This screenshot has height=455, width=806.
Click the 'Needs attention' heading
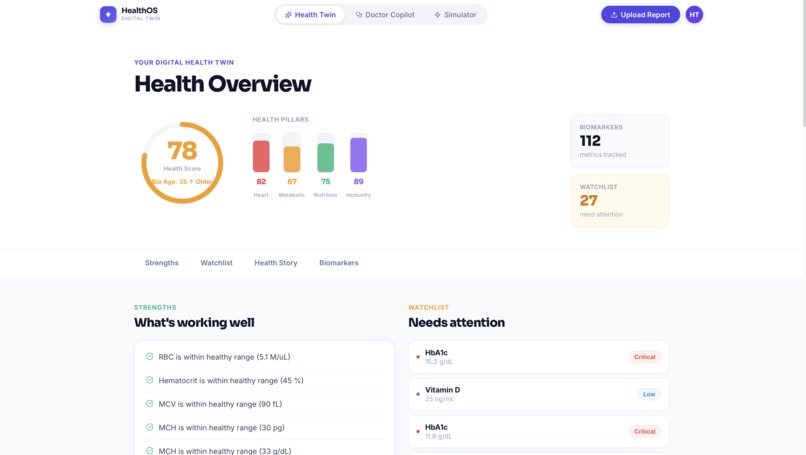(456, 322)
